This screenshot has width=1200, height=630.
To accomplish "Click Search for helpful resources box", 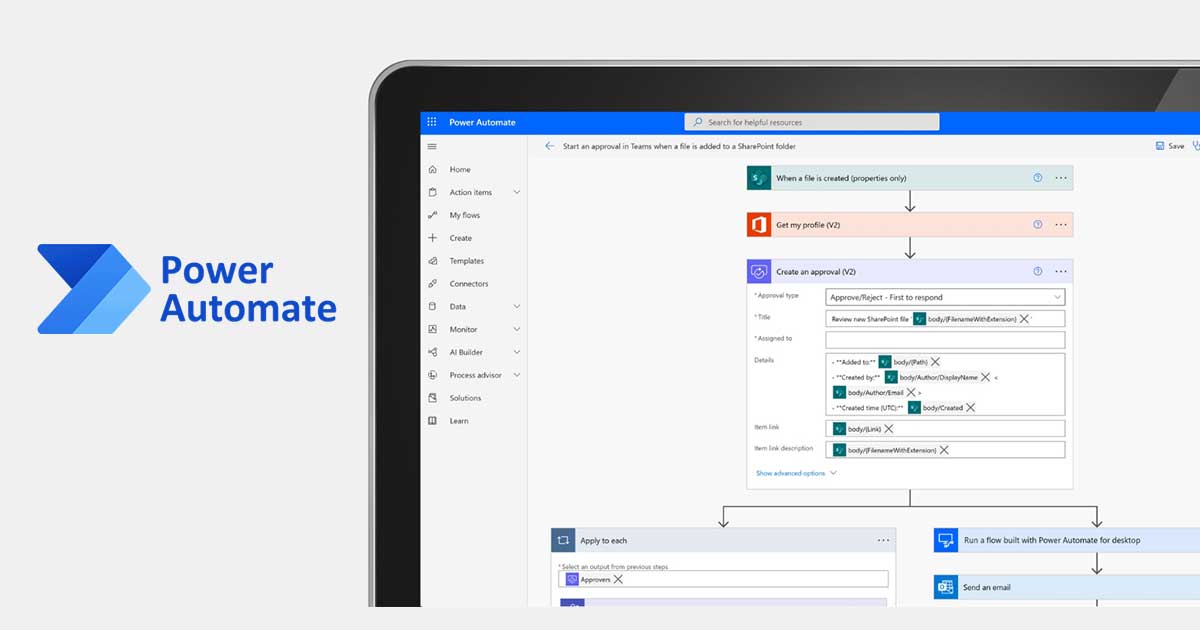I will tap(812, 122).
